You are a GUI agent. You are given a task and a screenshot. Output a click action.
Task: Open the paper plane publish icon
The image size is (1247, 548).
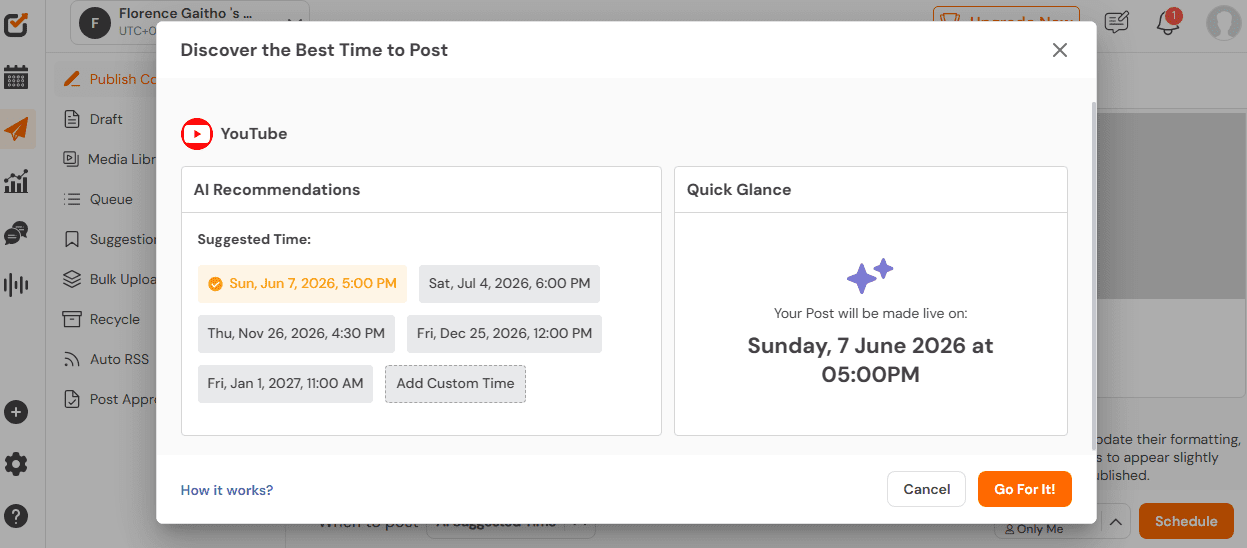click(17, 129)
